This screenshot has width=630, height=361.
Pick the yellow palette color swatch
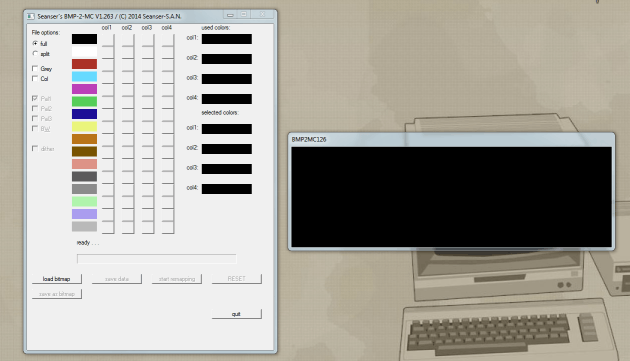84,126
